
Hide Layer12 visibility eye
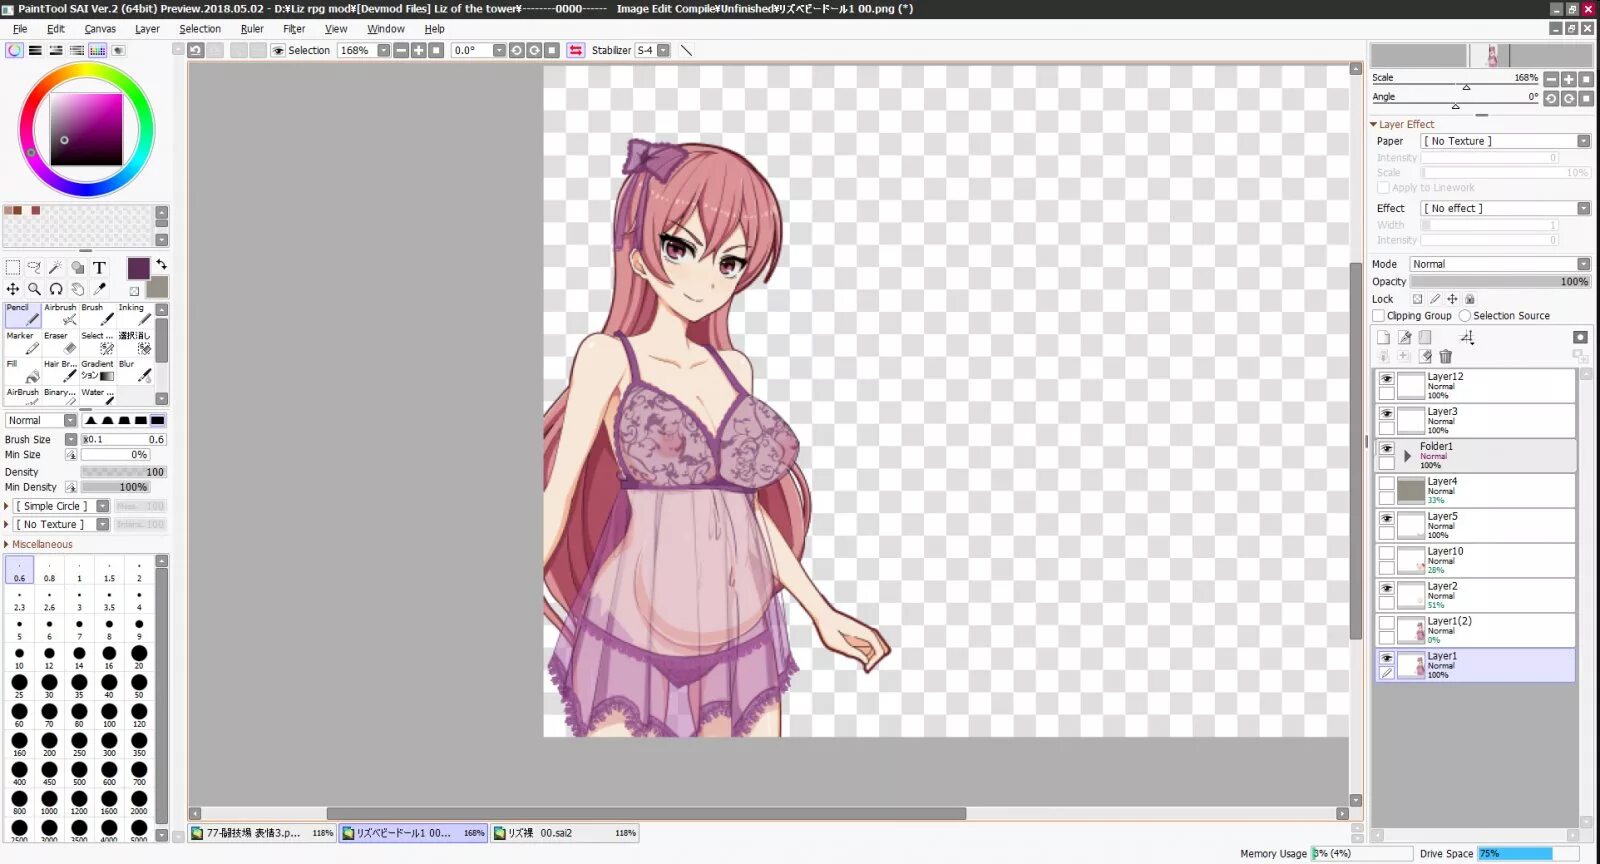click(1386, 379)
